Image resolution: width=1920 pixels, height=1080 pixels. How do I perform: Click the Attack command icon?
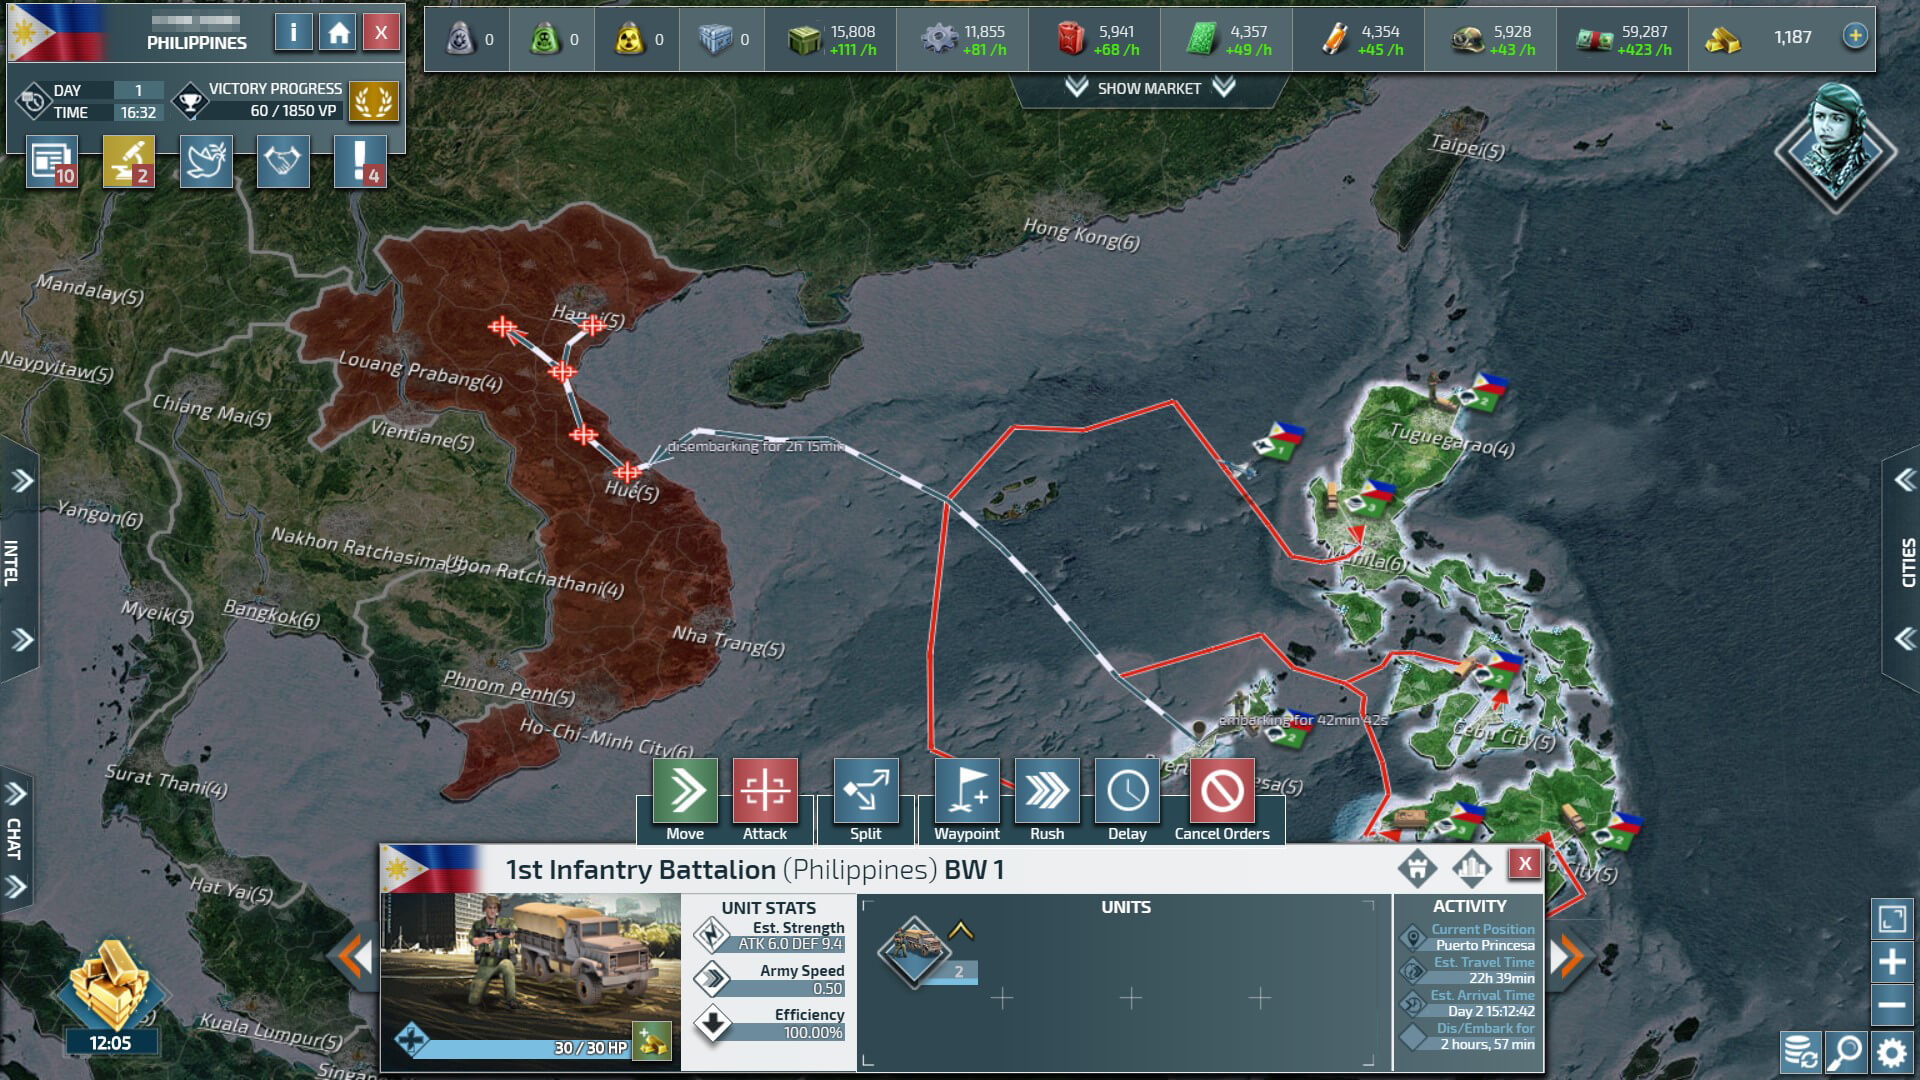point(765,791)
